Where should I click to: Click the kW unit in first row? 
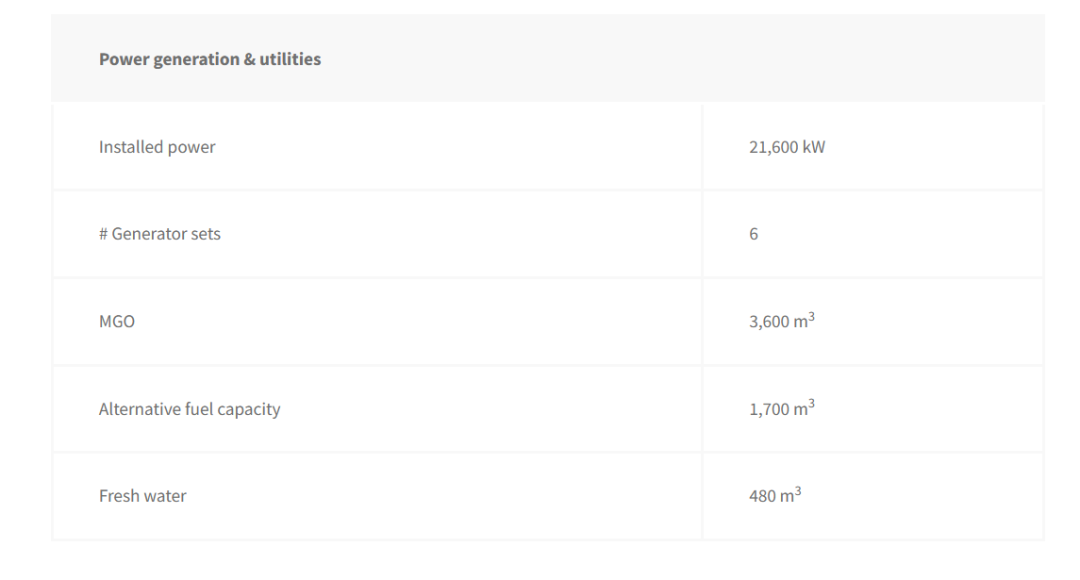pyautogui.click(x=813, y=147)
